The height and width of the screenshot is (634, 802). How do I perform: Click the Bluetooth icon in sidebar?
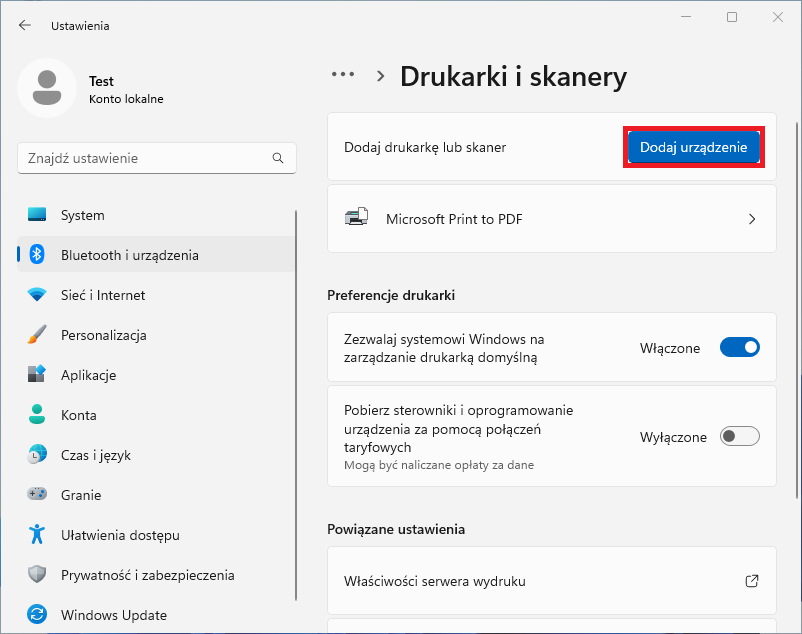(37, 254)
